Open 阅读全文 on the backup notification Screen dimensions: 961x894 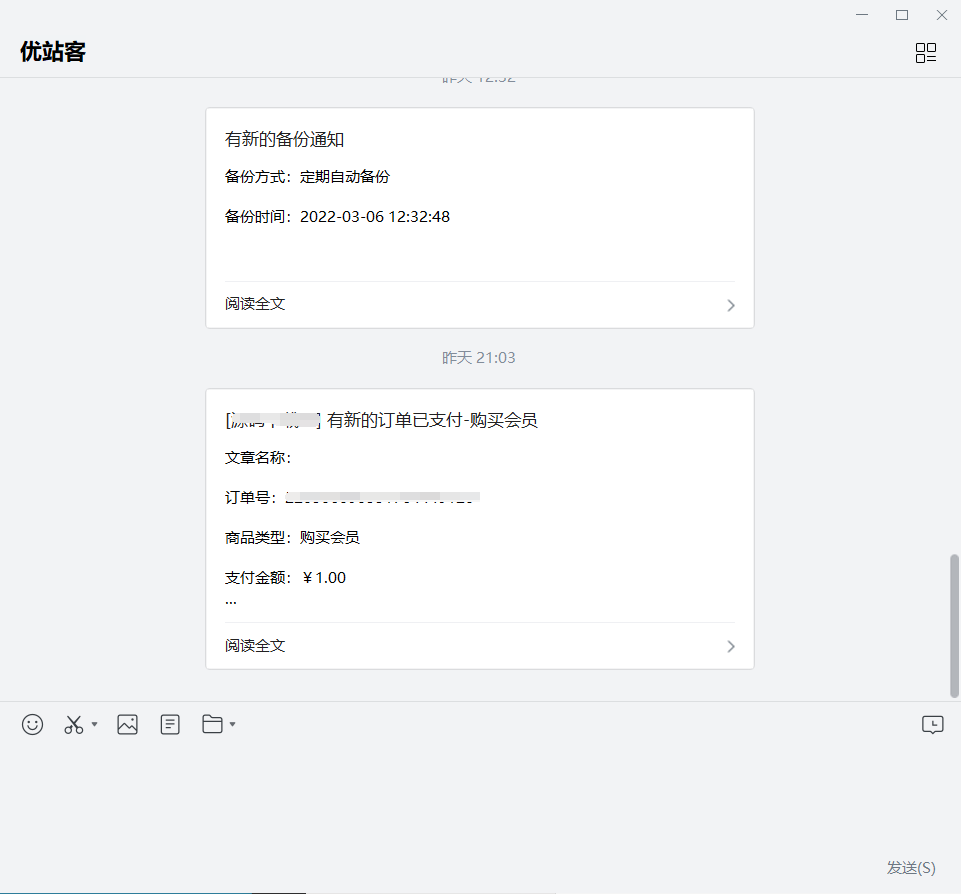click(x=256, y=304)
